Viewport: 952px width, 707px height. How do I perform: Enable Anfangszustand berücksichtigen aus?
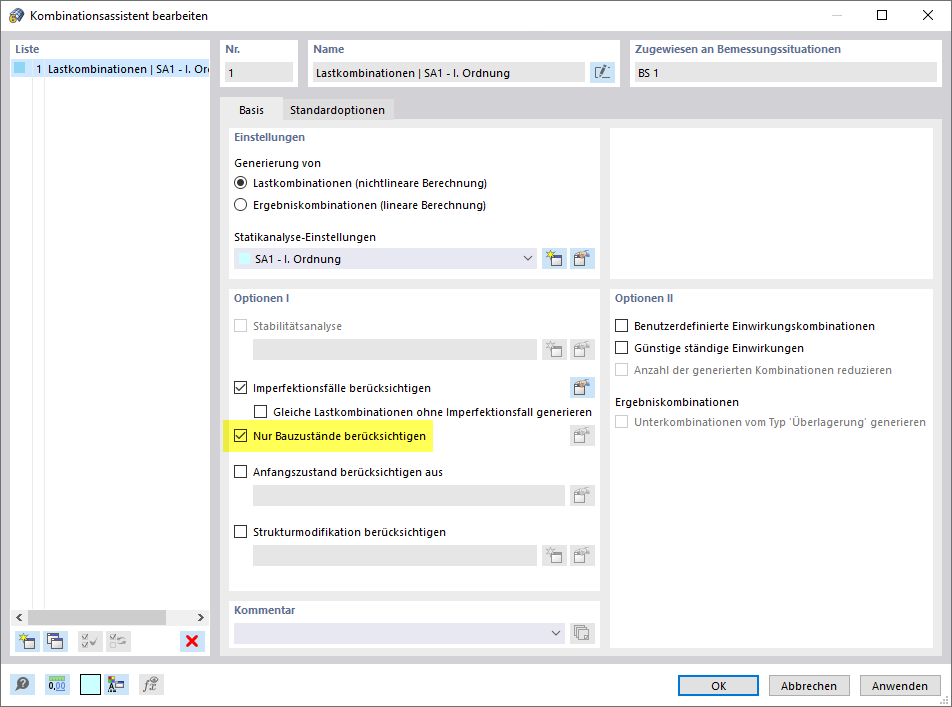(240, 471)
